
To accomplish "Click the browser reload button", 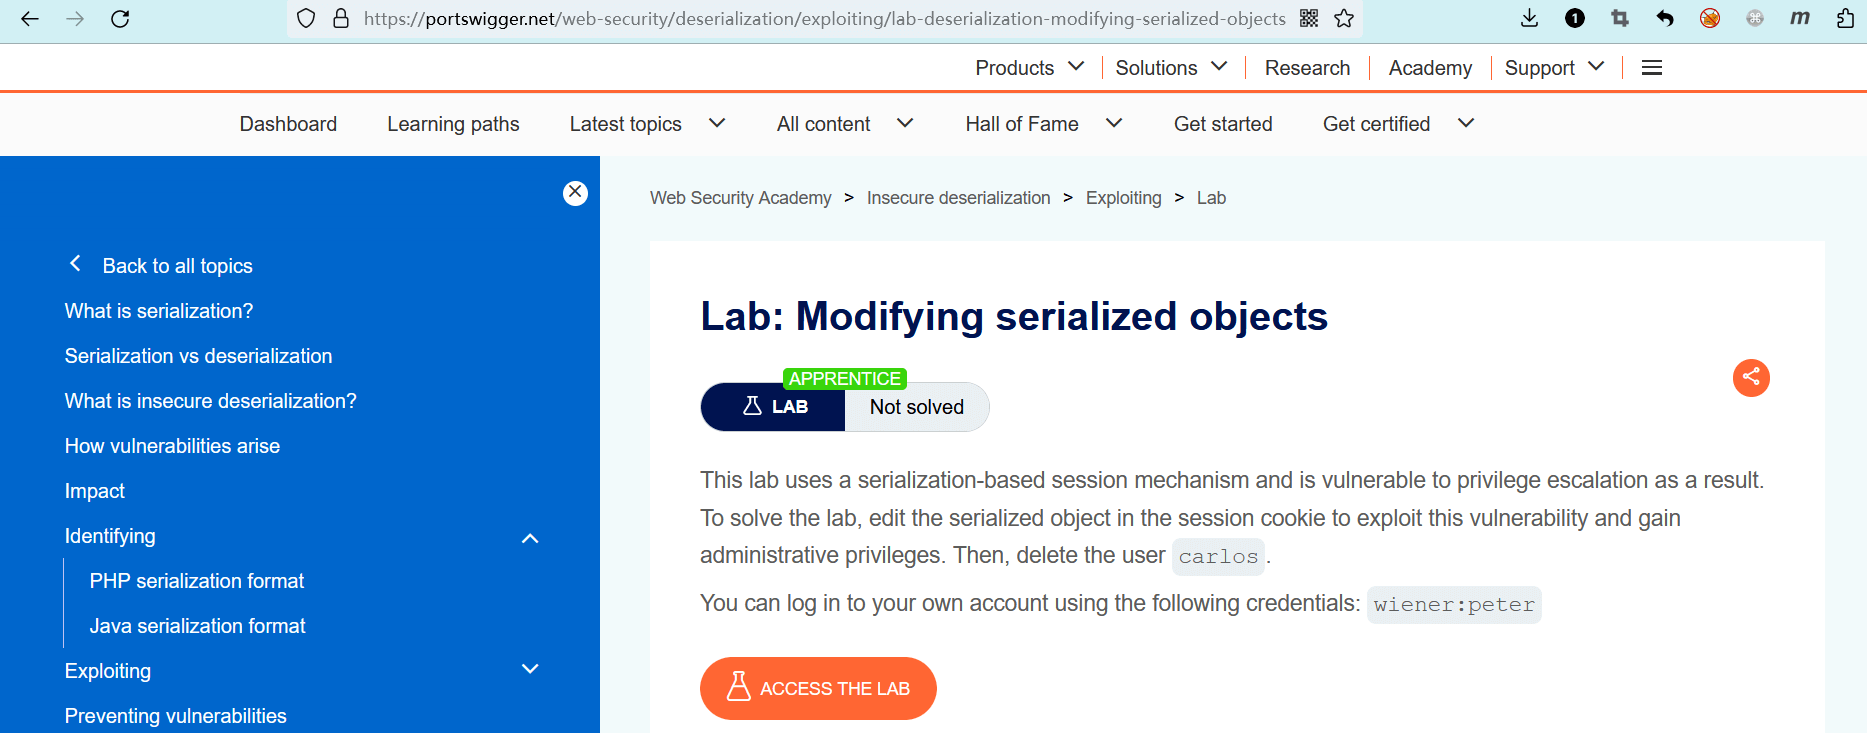I will tap(120, 19).
